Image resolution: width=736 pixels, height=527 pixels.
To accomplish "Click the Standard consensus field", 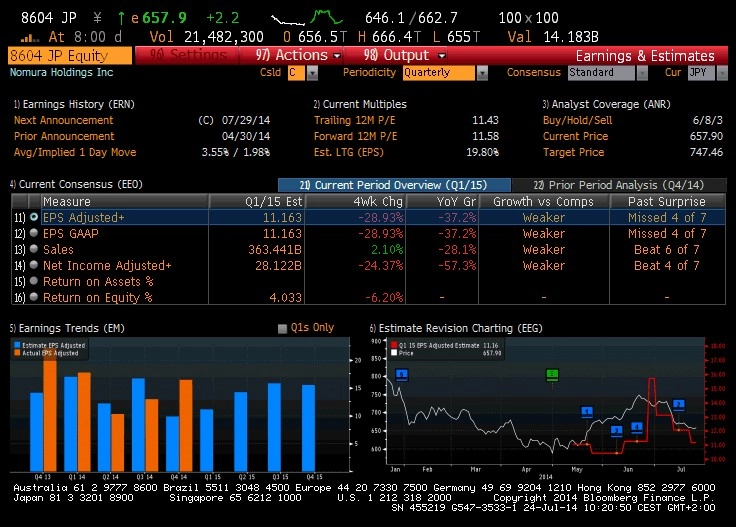I will coord(601,73).
